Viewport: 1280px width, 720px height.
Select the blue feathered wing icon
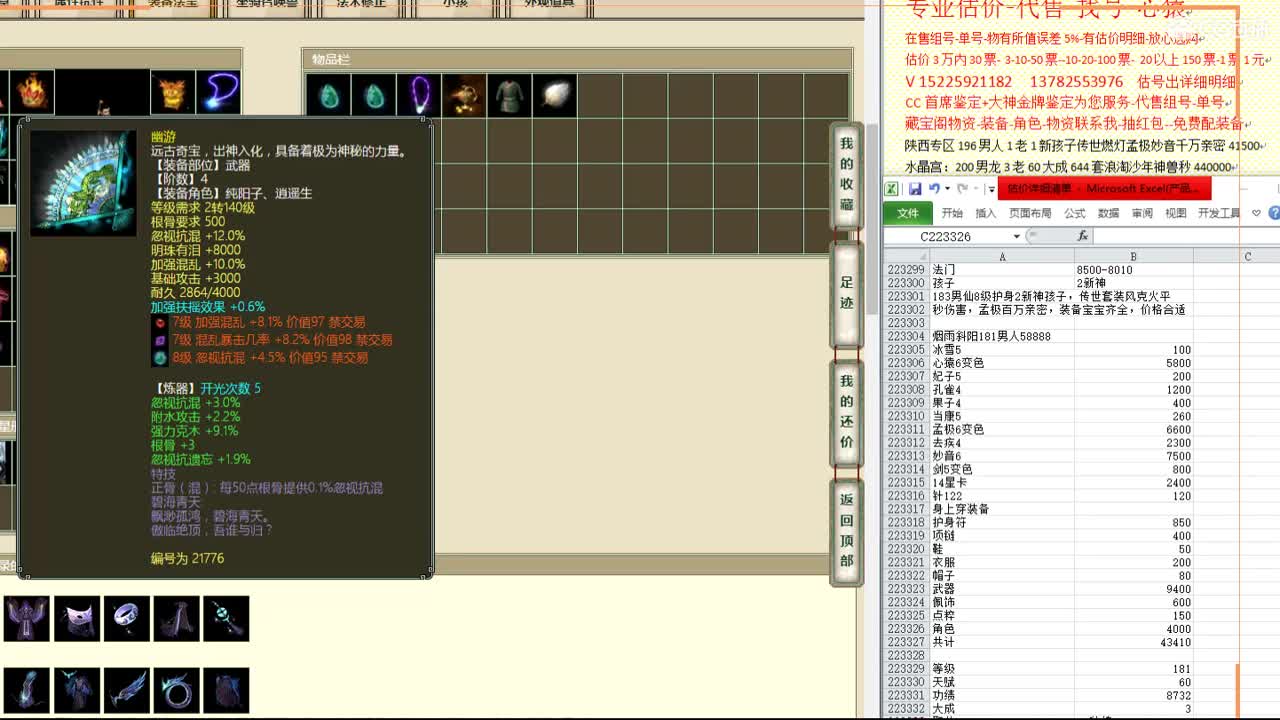(127, 691)
